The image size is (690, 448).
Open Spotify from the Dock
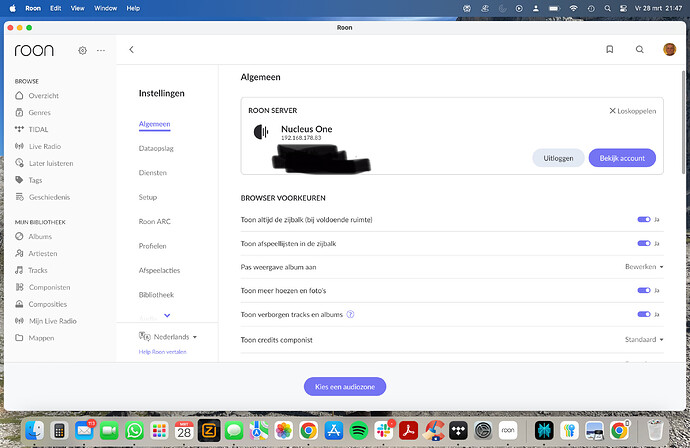(359, 430)
